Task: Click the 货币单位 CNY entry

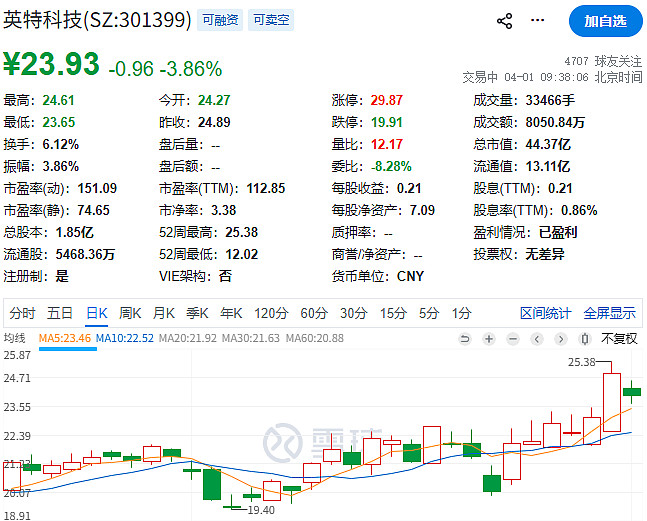Action: [x=378, y=276]
